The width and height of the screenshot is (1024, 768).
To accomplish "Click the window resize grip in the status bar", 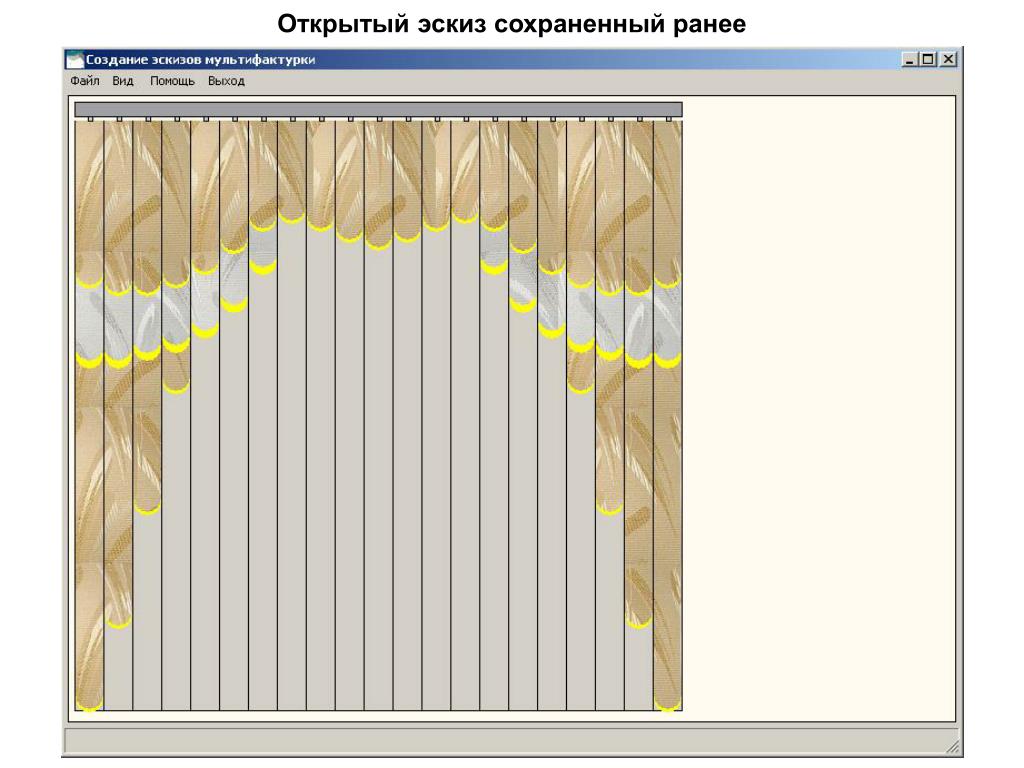I will [x=953, y=746].
